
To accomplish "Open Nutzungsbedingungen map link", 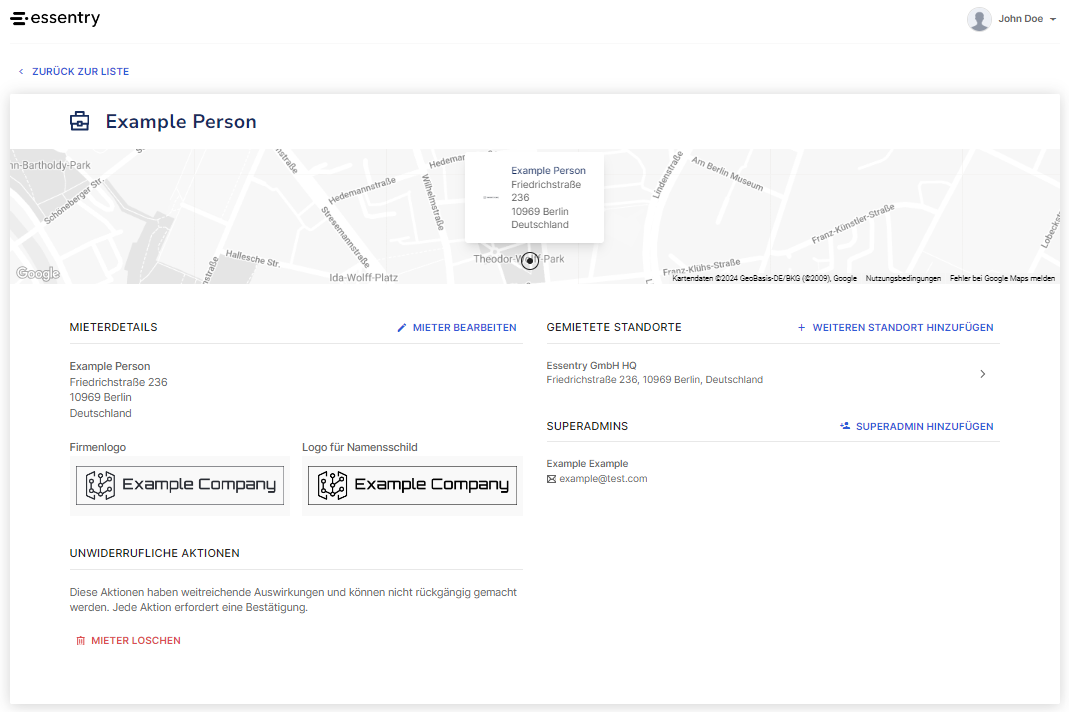I will 903,278.
